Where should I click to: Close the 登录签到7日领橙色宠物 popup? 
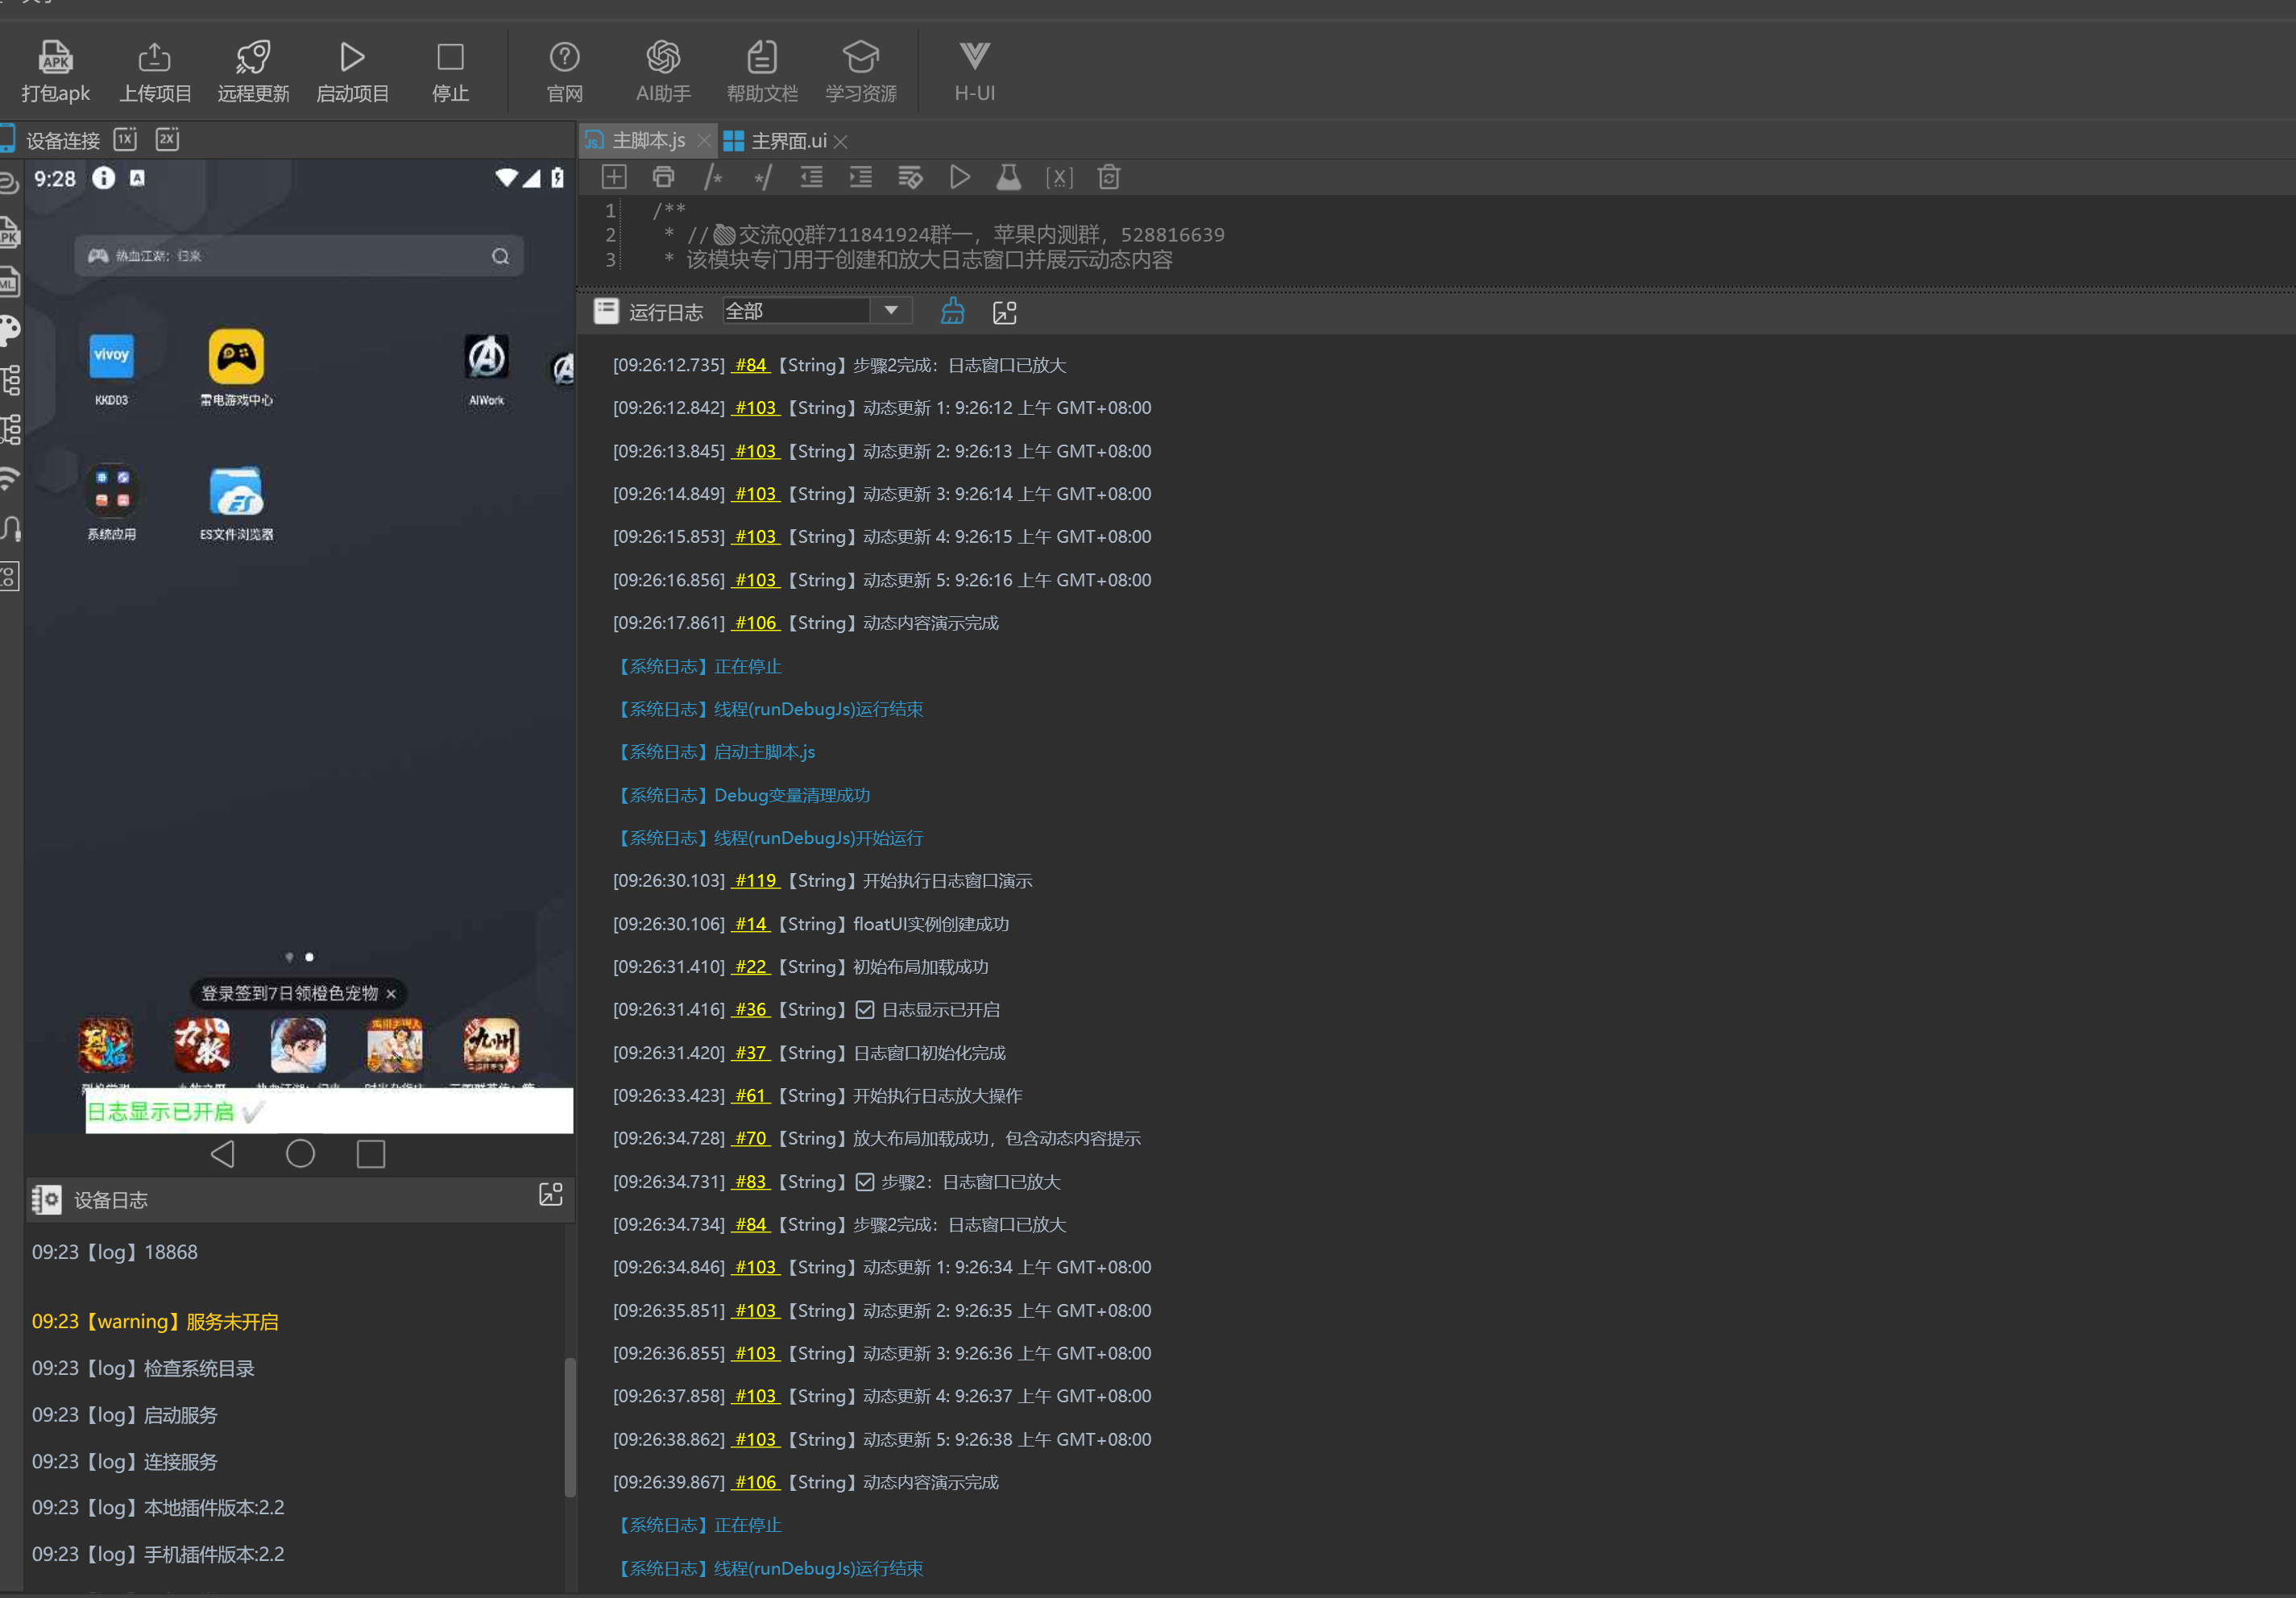click(391, 993)
